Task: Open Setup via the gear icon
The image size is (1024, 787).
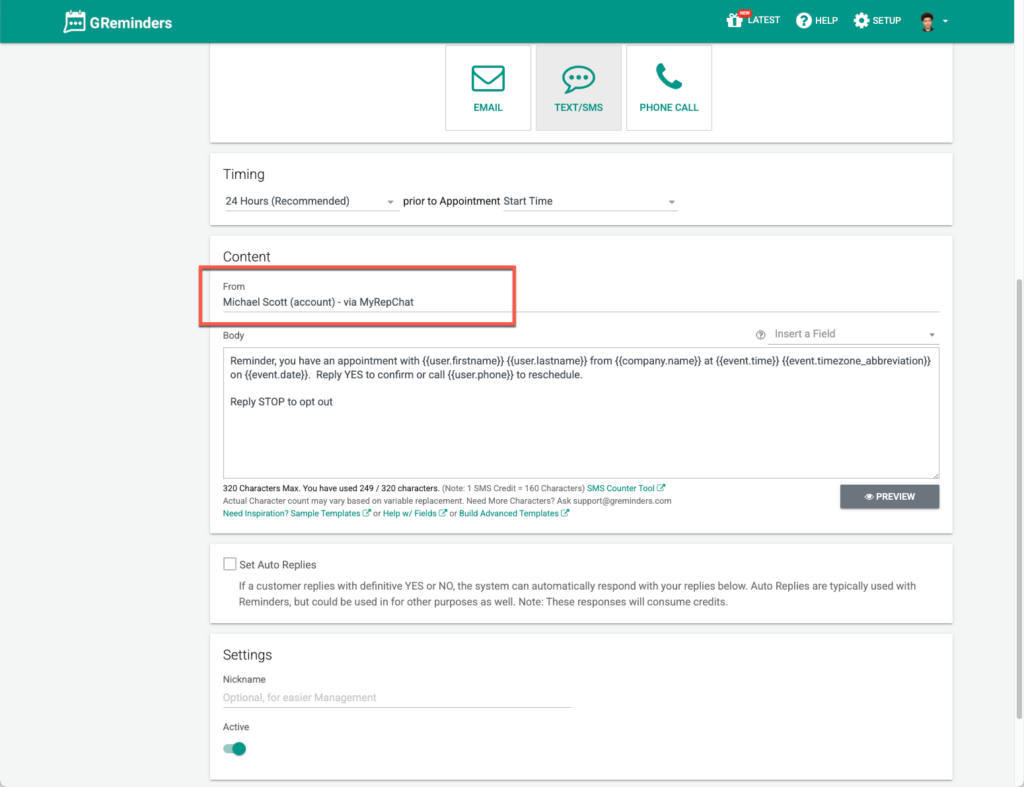Action: point(861,20)
